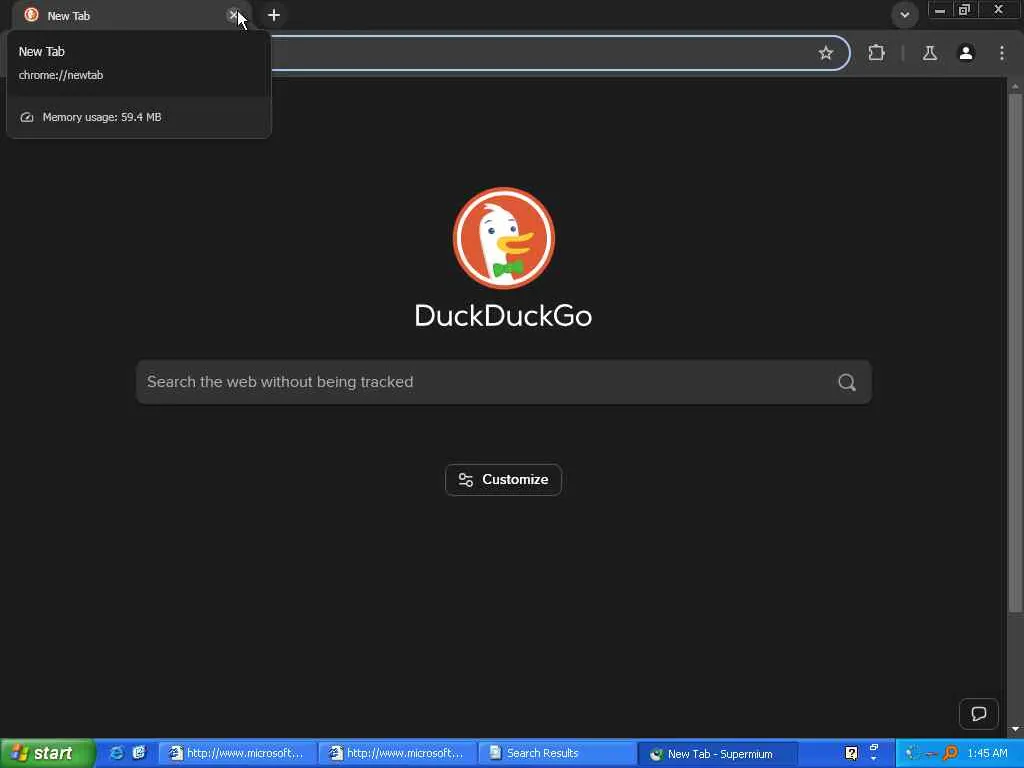Screen dimensions: 1024x768
Task: Open the Extensions puzzle-piece icon
Action: tap(876, 53)
